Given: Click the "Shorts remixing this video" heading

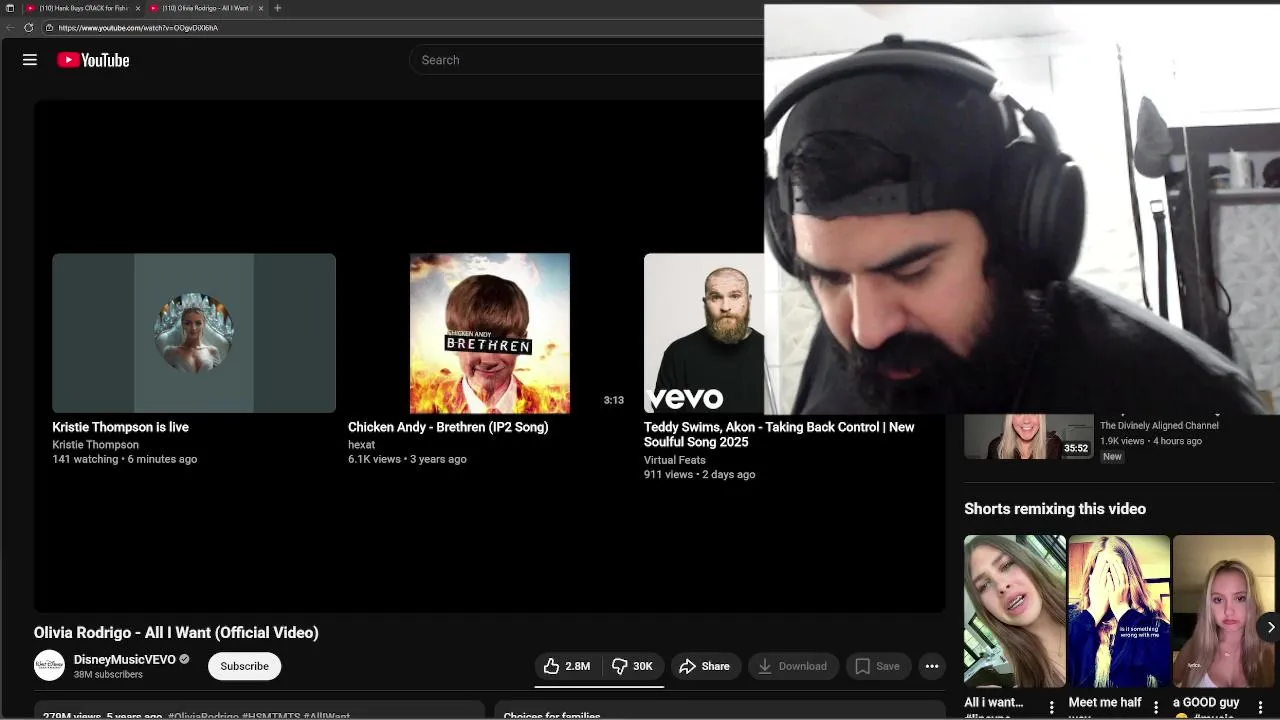Looking at the screenshot, I should [1055, 509].
